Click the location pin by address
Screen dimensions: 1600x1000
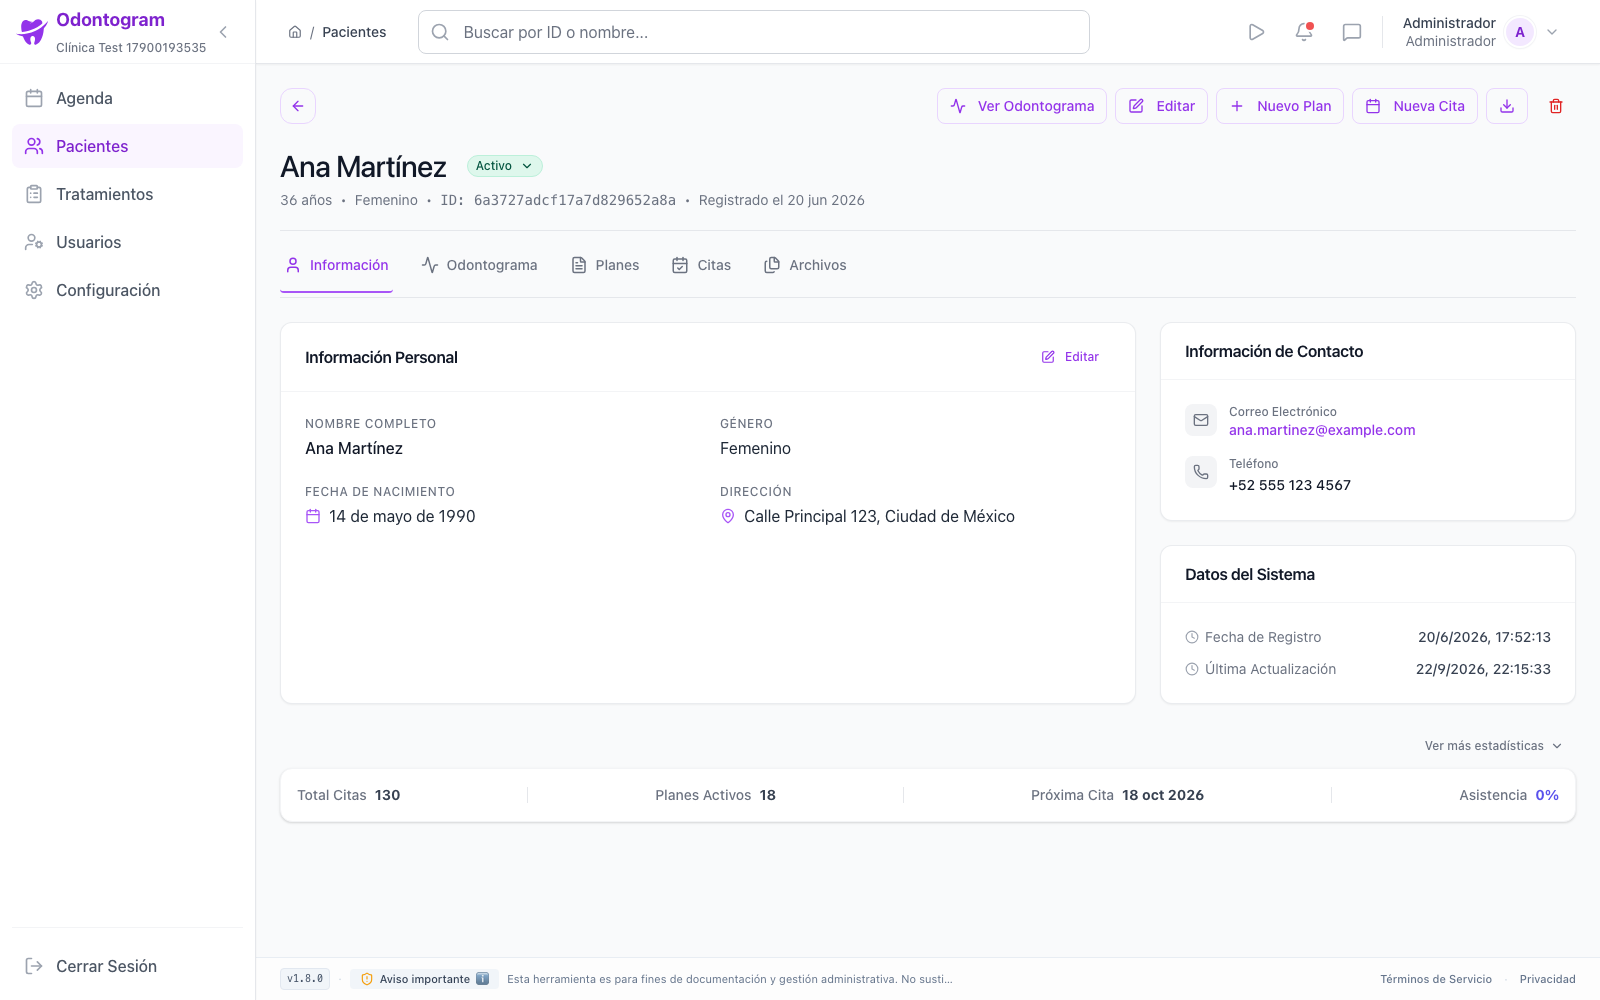tap(728, 516)
